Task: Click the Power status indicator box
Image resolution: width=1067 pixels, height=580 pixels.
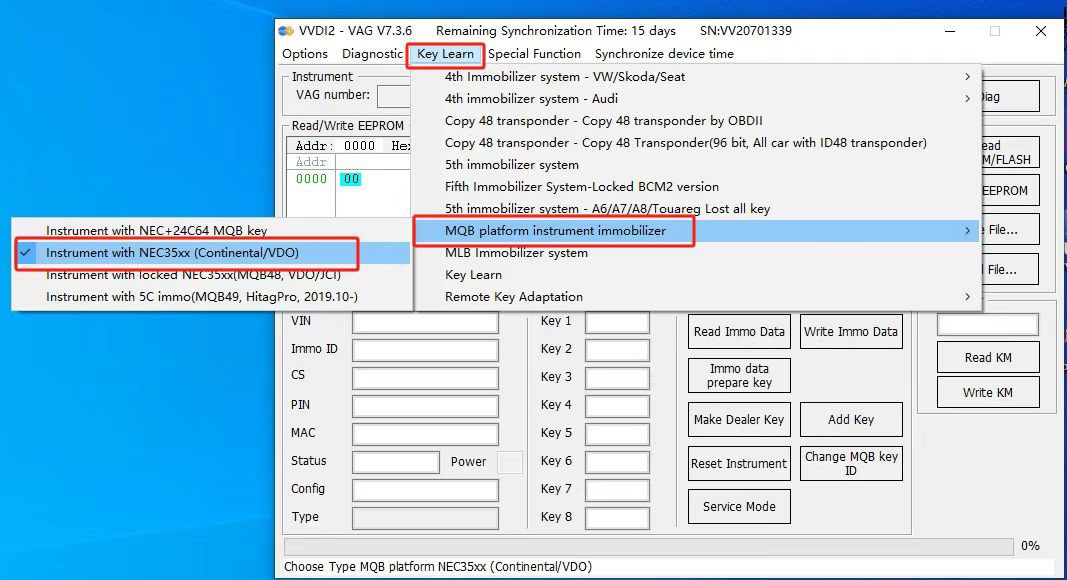Action: (x=510, y=462)
